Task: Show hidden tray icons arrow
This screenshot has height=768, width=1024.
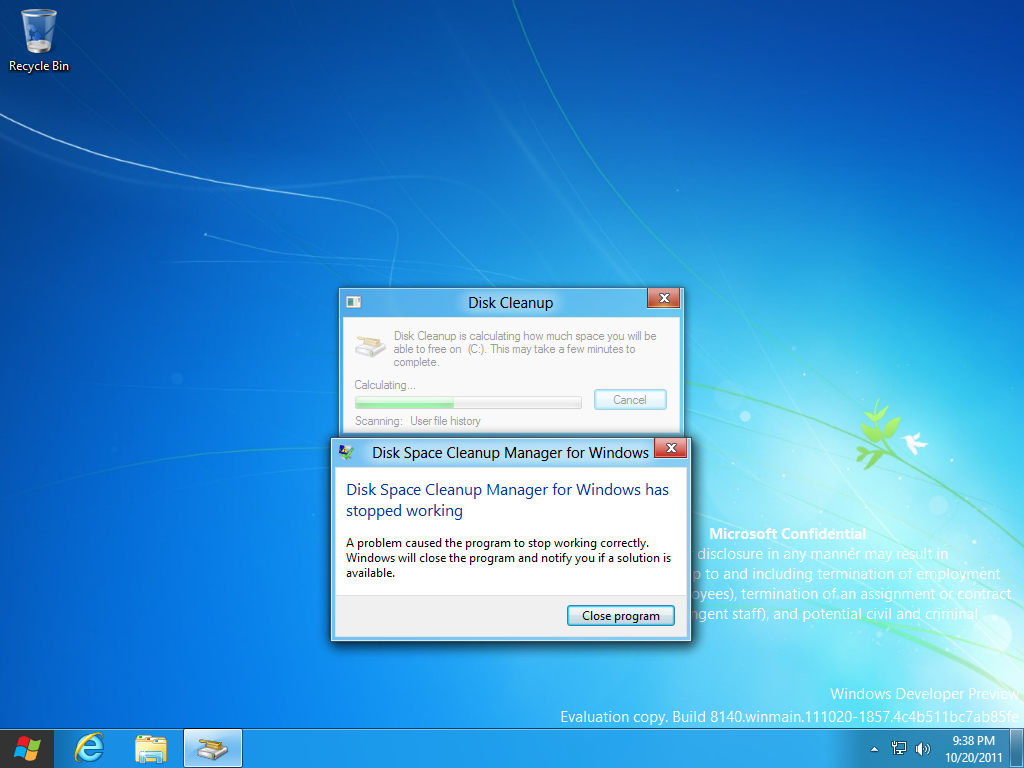Action: click(x=874, y=749)
